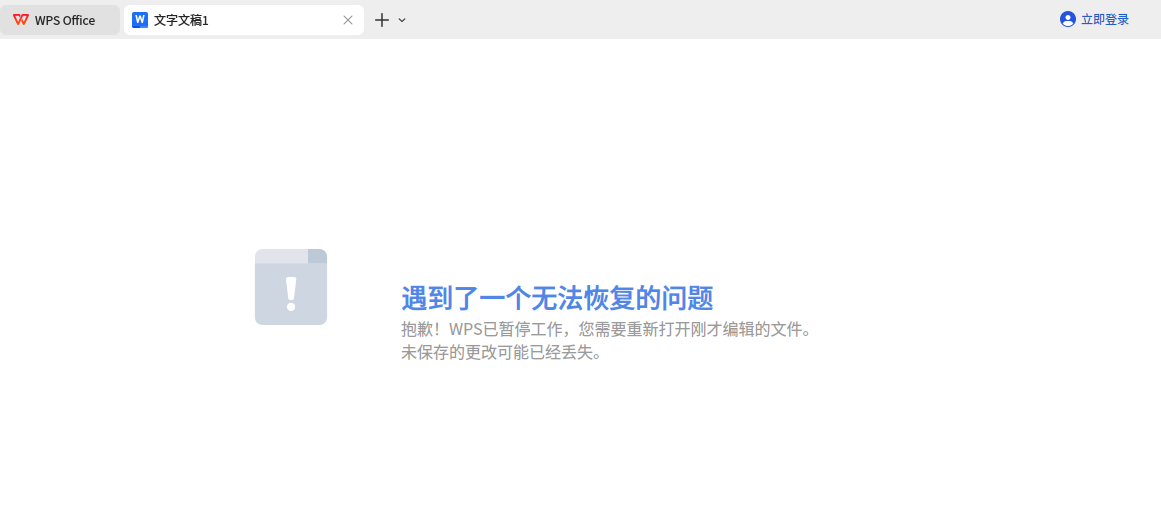Expand the new tab dropdown arrow
This screenshot has height=522, width=1161.
tap(402, 20)
